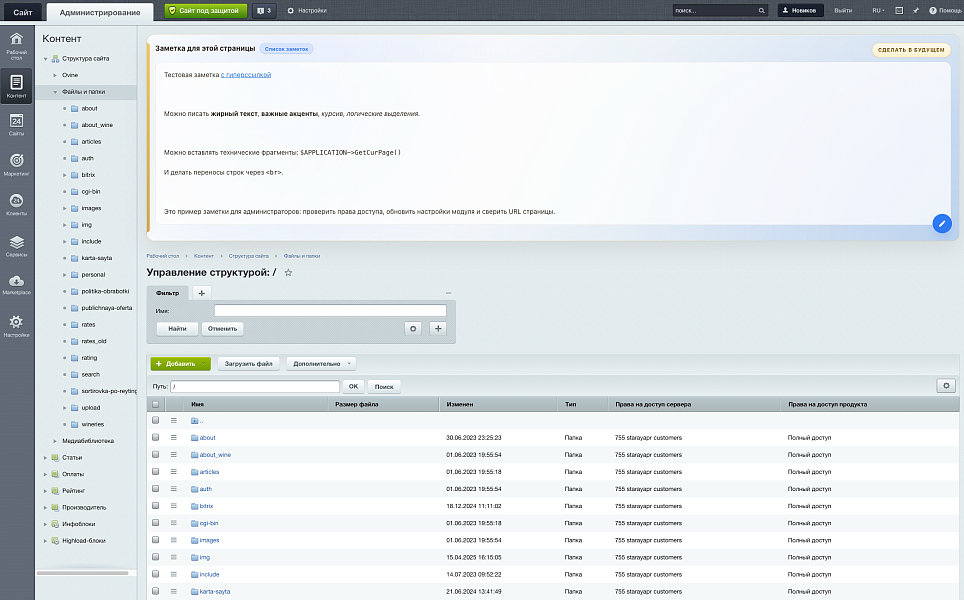The height and width of the screenshot is (600, 964).
Task: Follow the с гиперссылкой link in note
Action: 246,74
